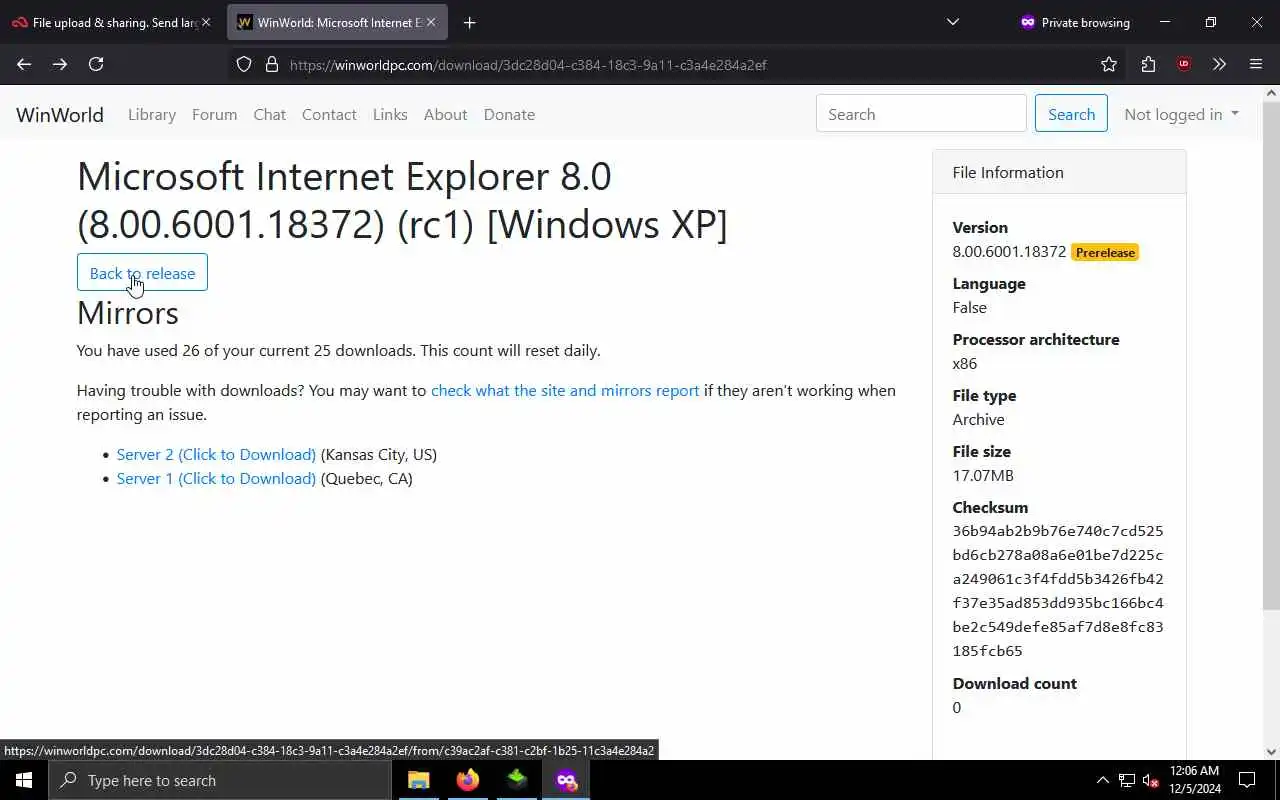This screenshot has height=800, width=1280.
Task: Open the About menu item
Action: coord(445,114)
